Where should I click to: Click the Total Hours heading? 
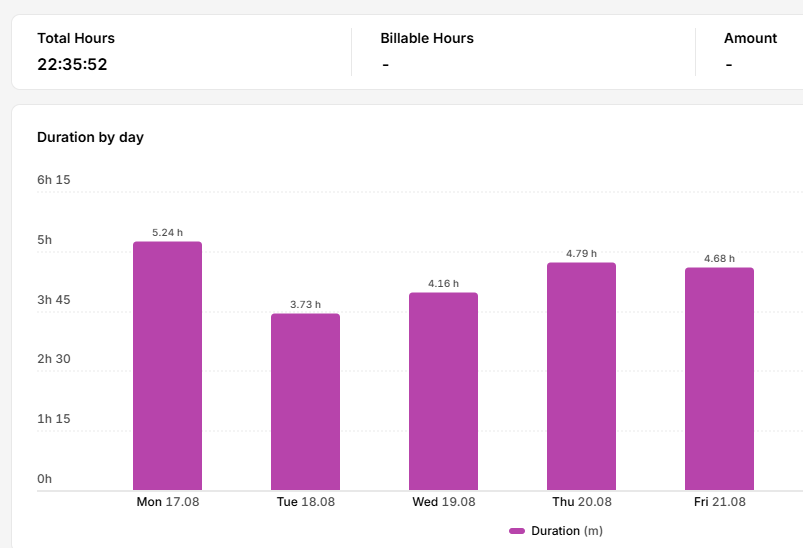tap(76, 38)
